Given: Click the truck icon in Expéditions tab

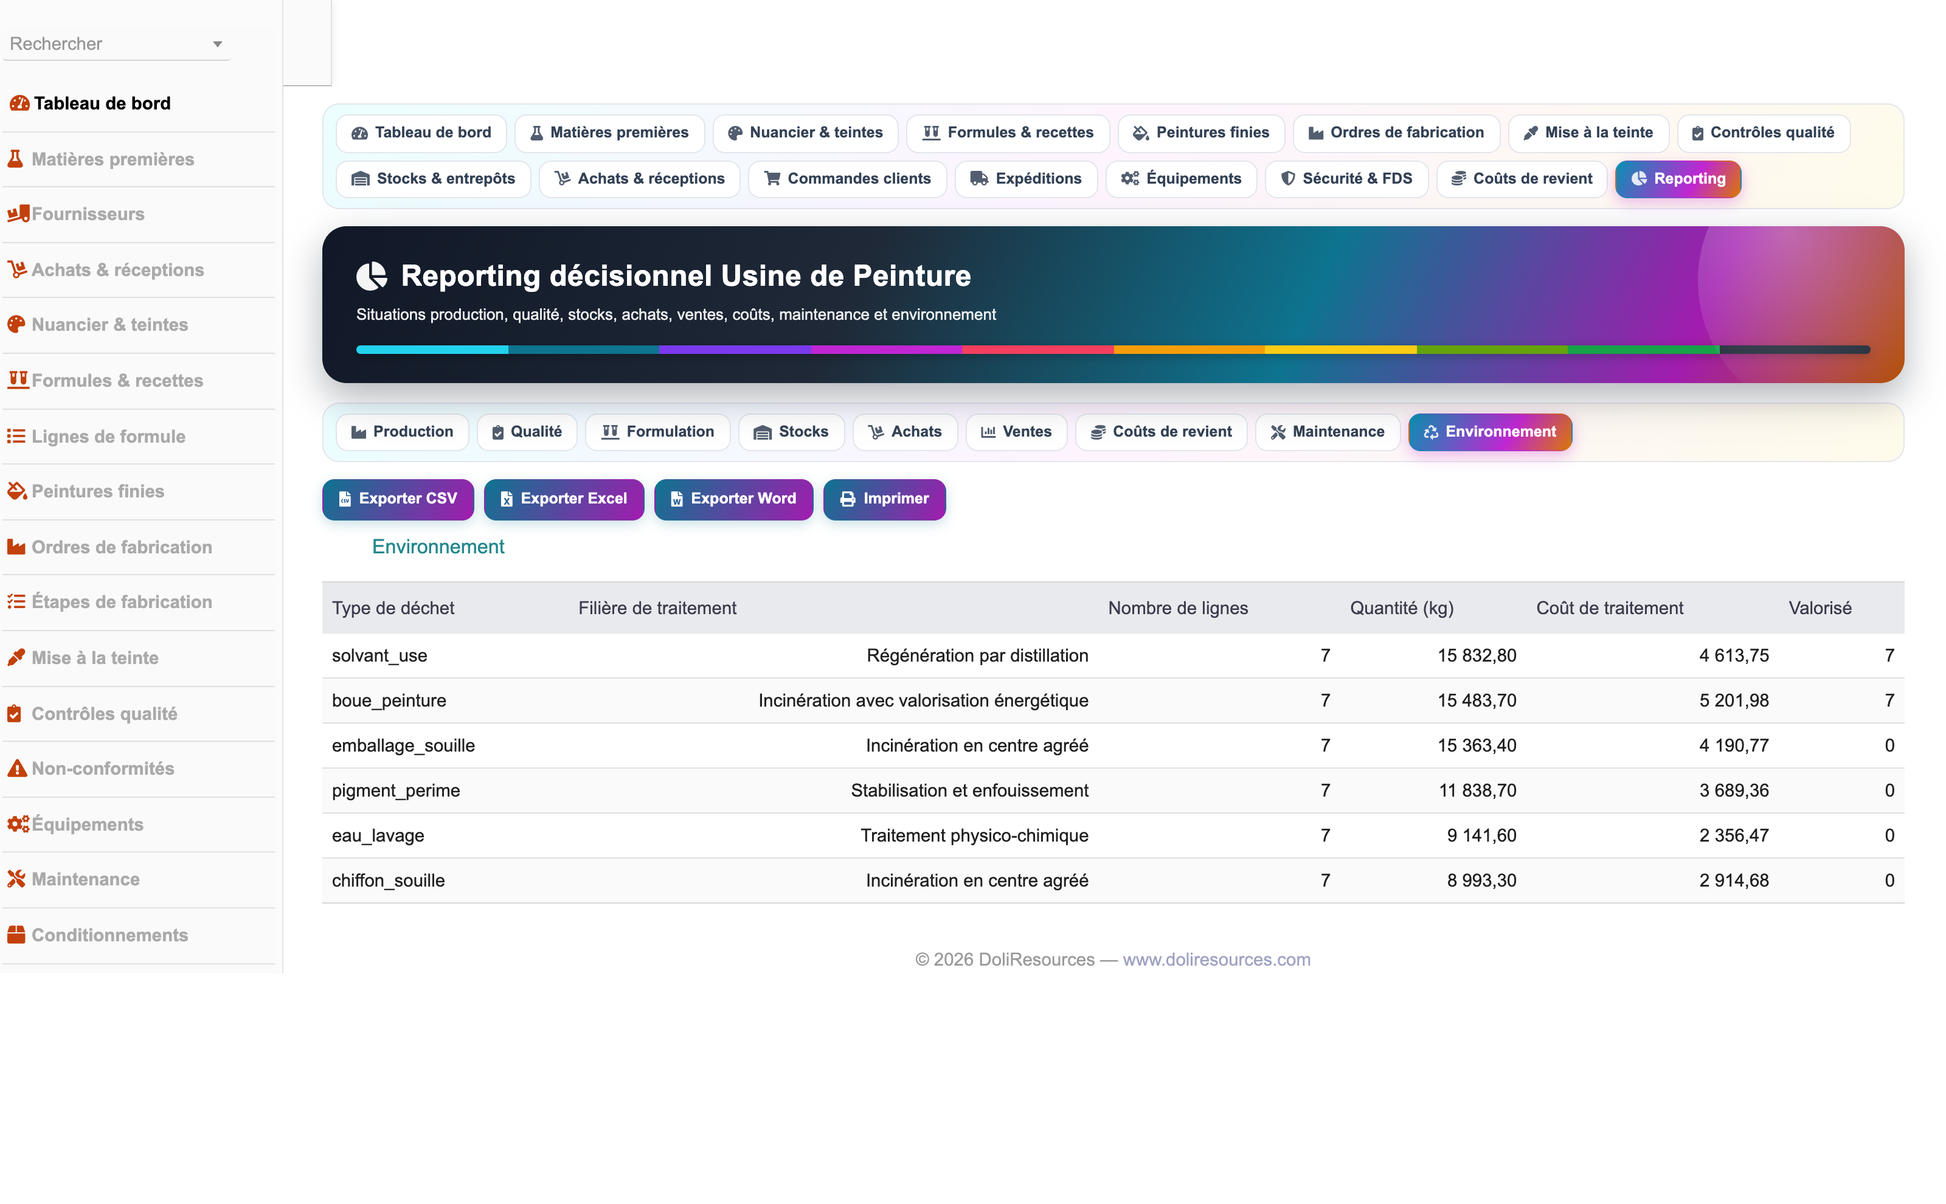Looking at the screenshot, I should tap(979, 179).
